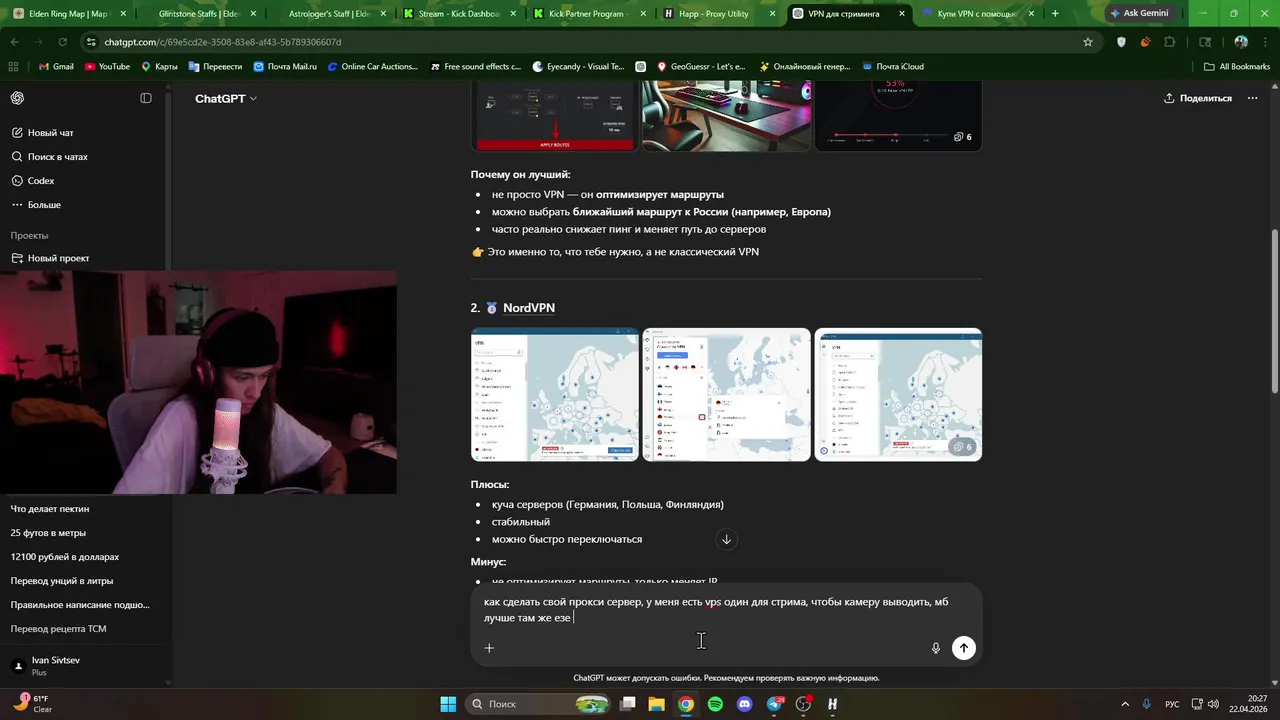Open the browser extensions puzzle icon
Image resolution: width=1280 pixels, height=720 pixels.
click(x=1169, y=42)
